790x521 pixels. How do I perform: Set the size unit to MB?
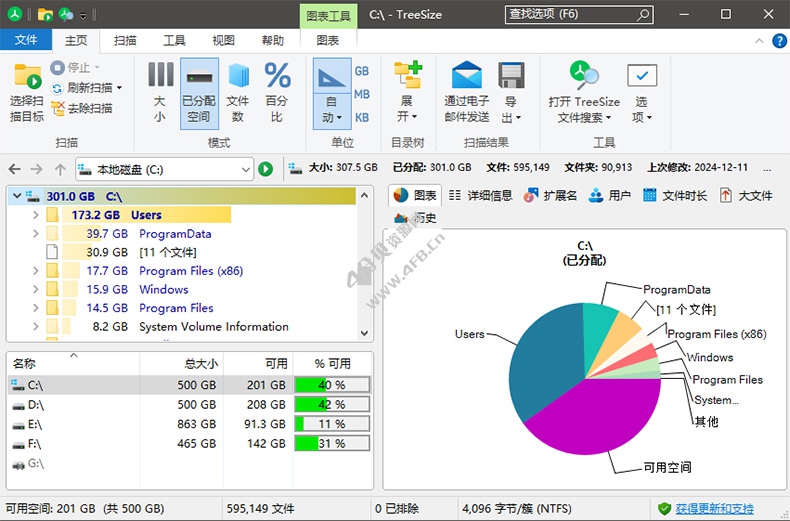[x=362, y=94]
